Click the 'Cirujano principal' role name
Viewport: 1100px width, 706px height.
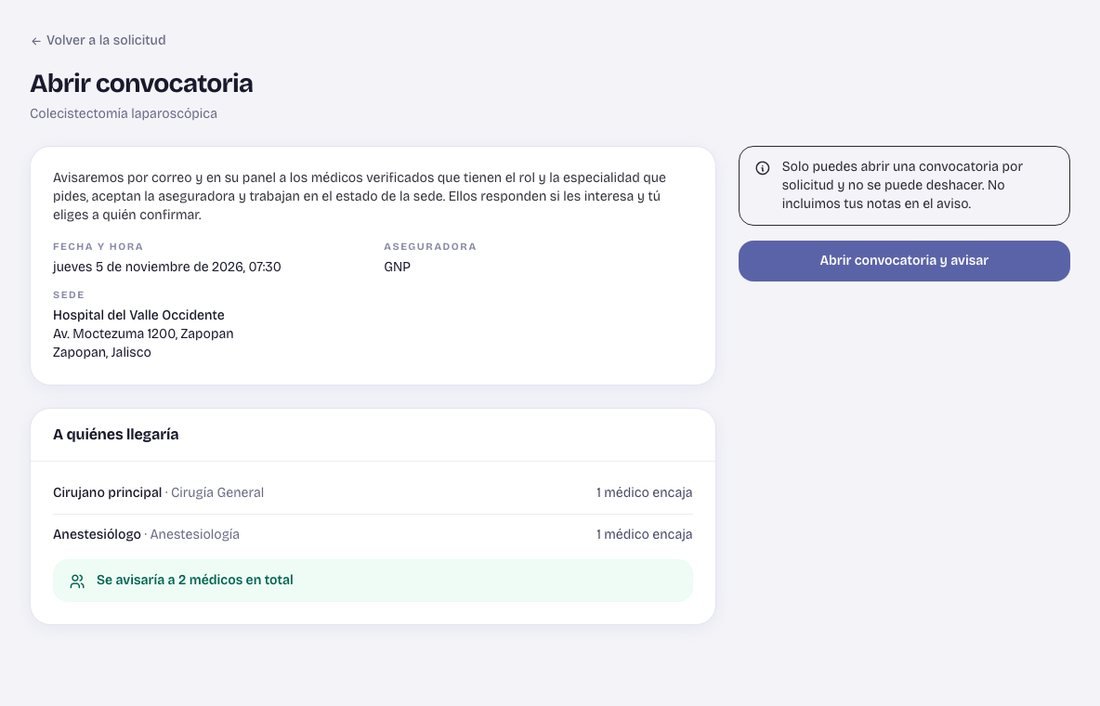107,493
